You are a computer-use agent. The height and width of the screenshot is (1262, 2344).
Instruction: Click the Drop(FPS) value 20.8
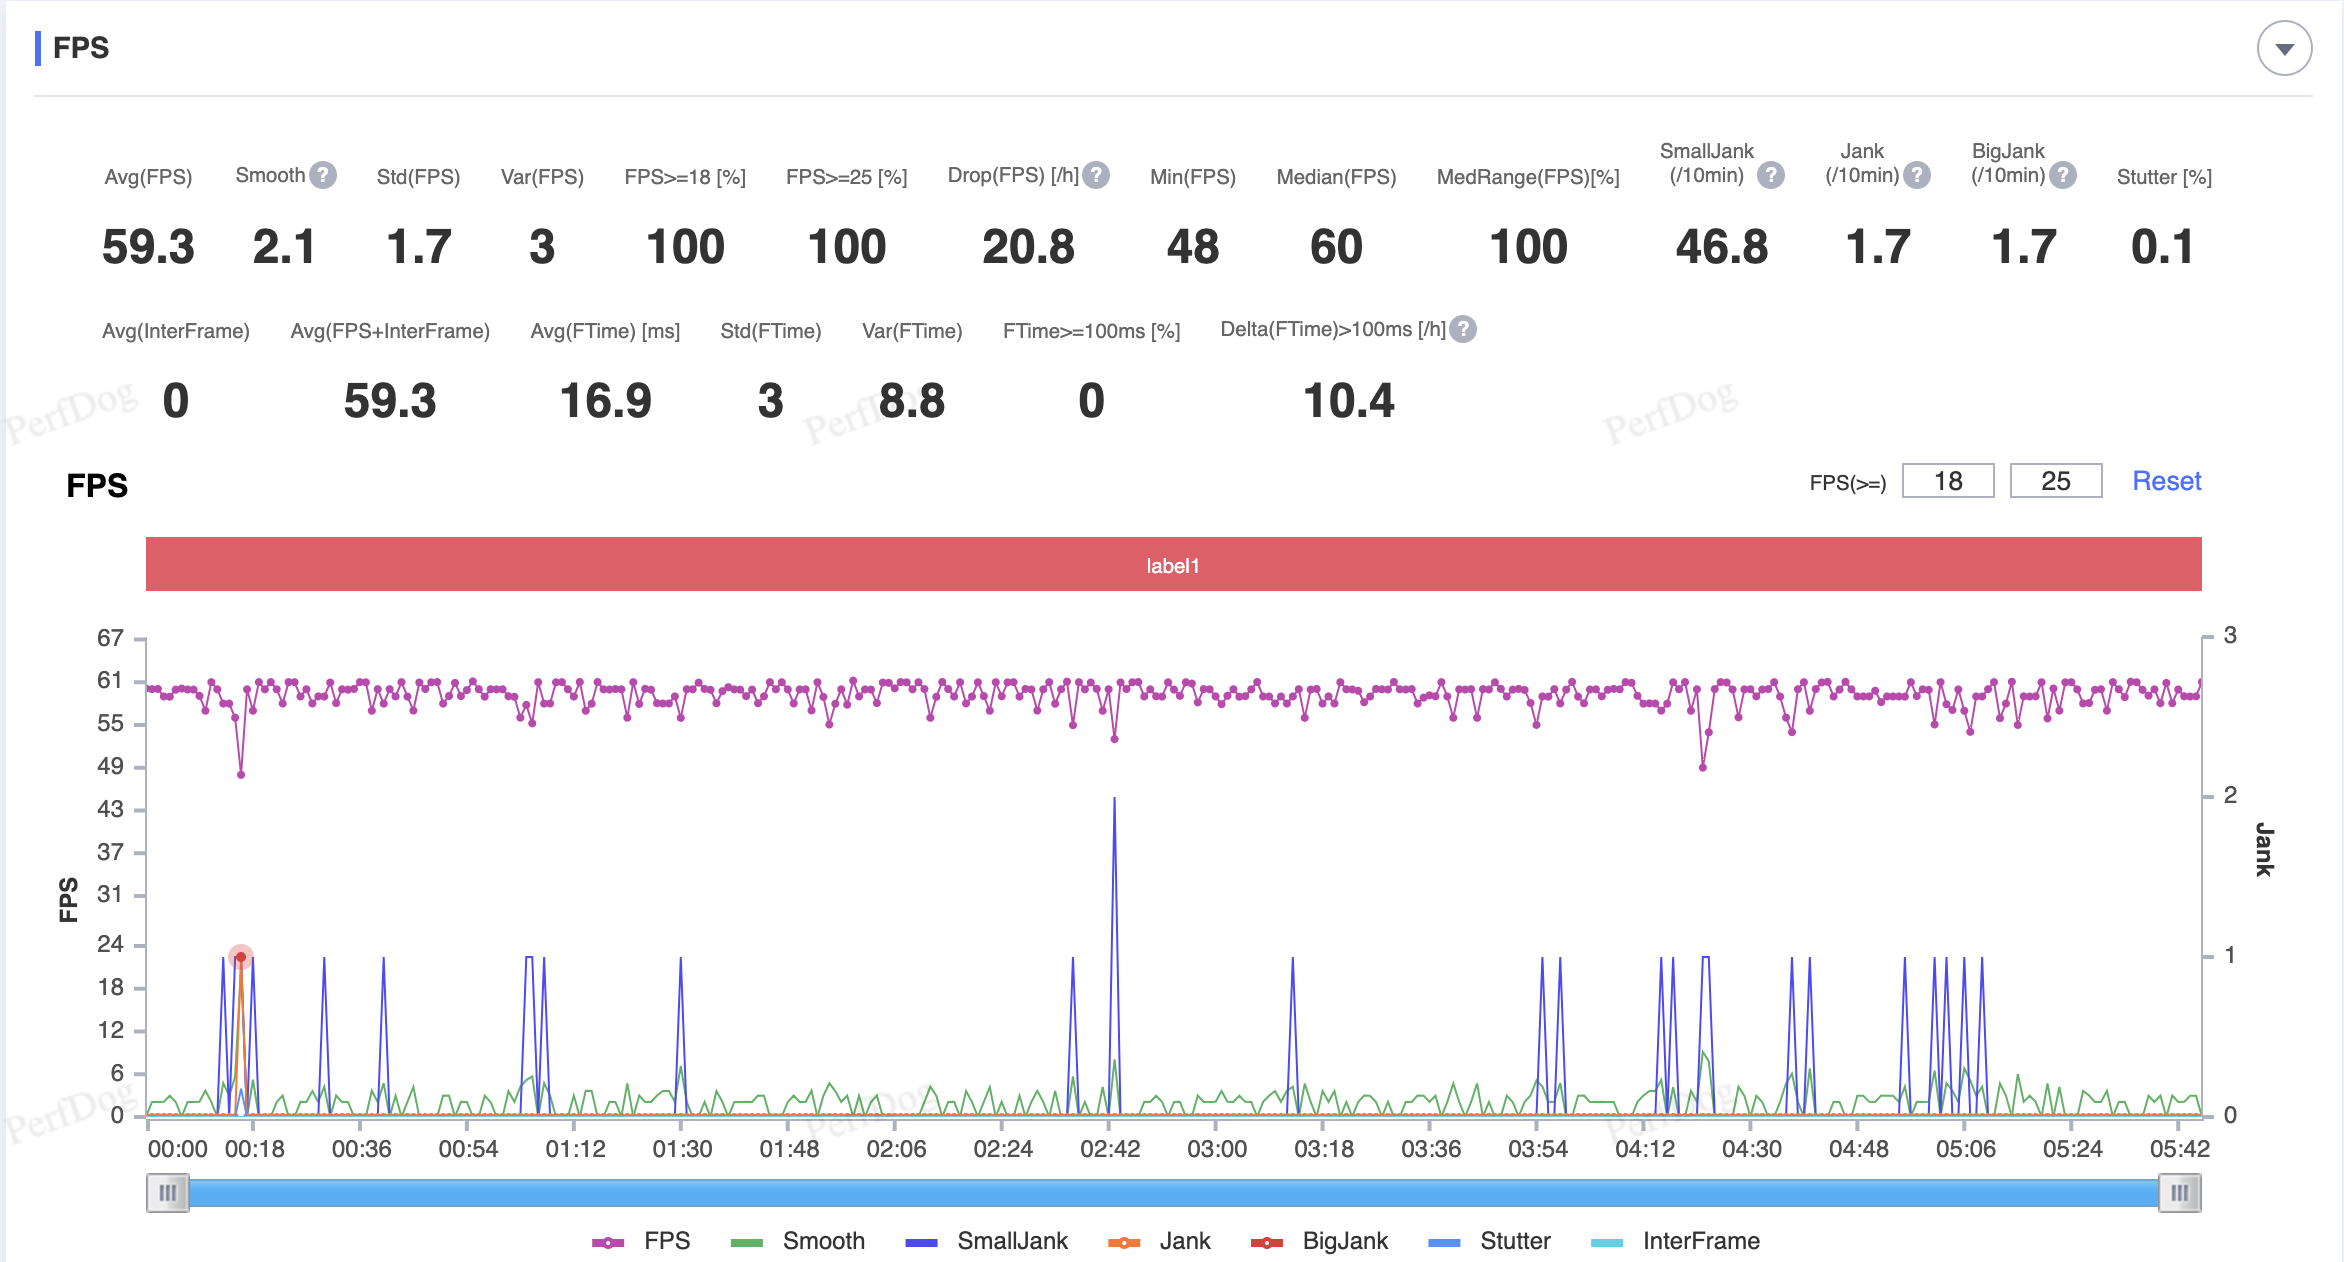(x=1028, y=247)
